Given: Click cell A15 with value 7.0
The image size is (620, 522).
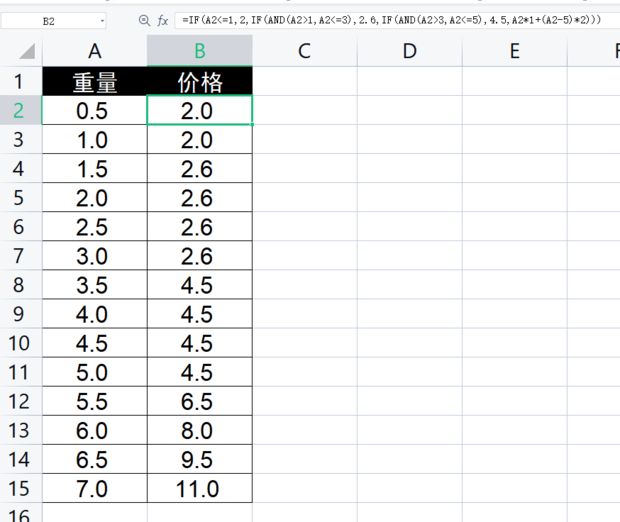Looking at the screenshot, I should 95,488.
